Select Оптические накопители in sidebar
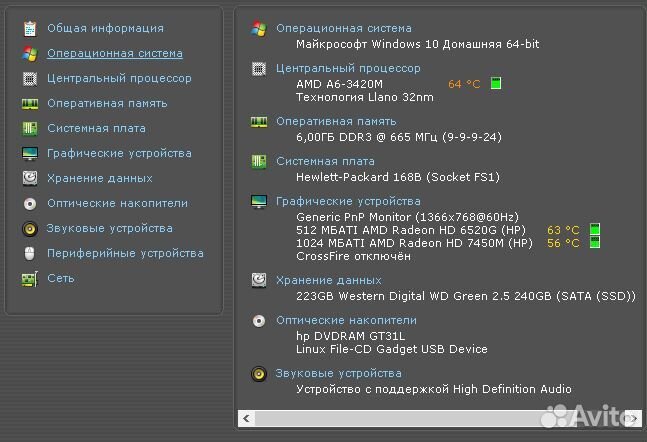 (118, 203)
